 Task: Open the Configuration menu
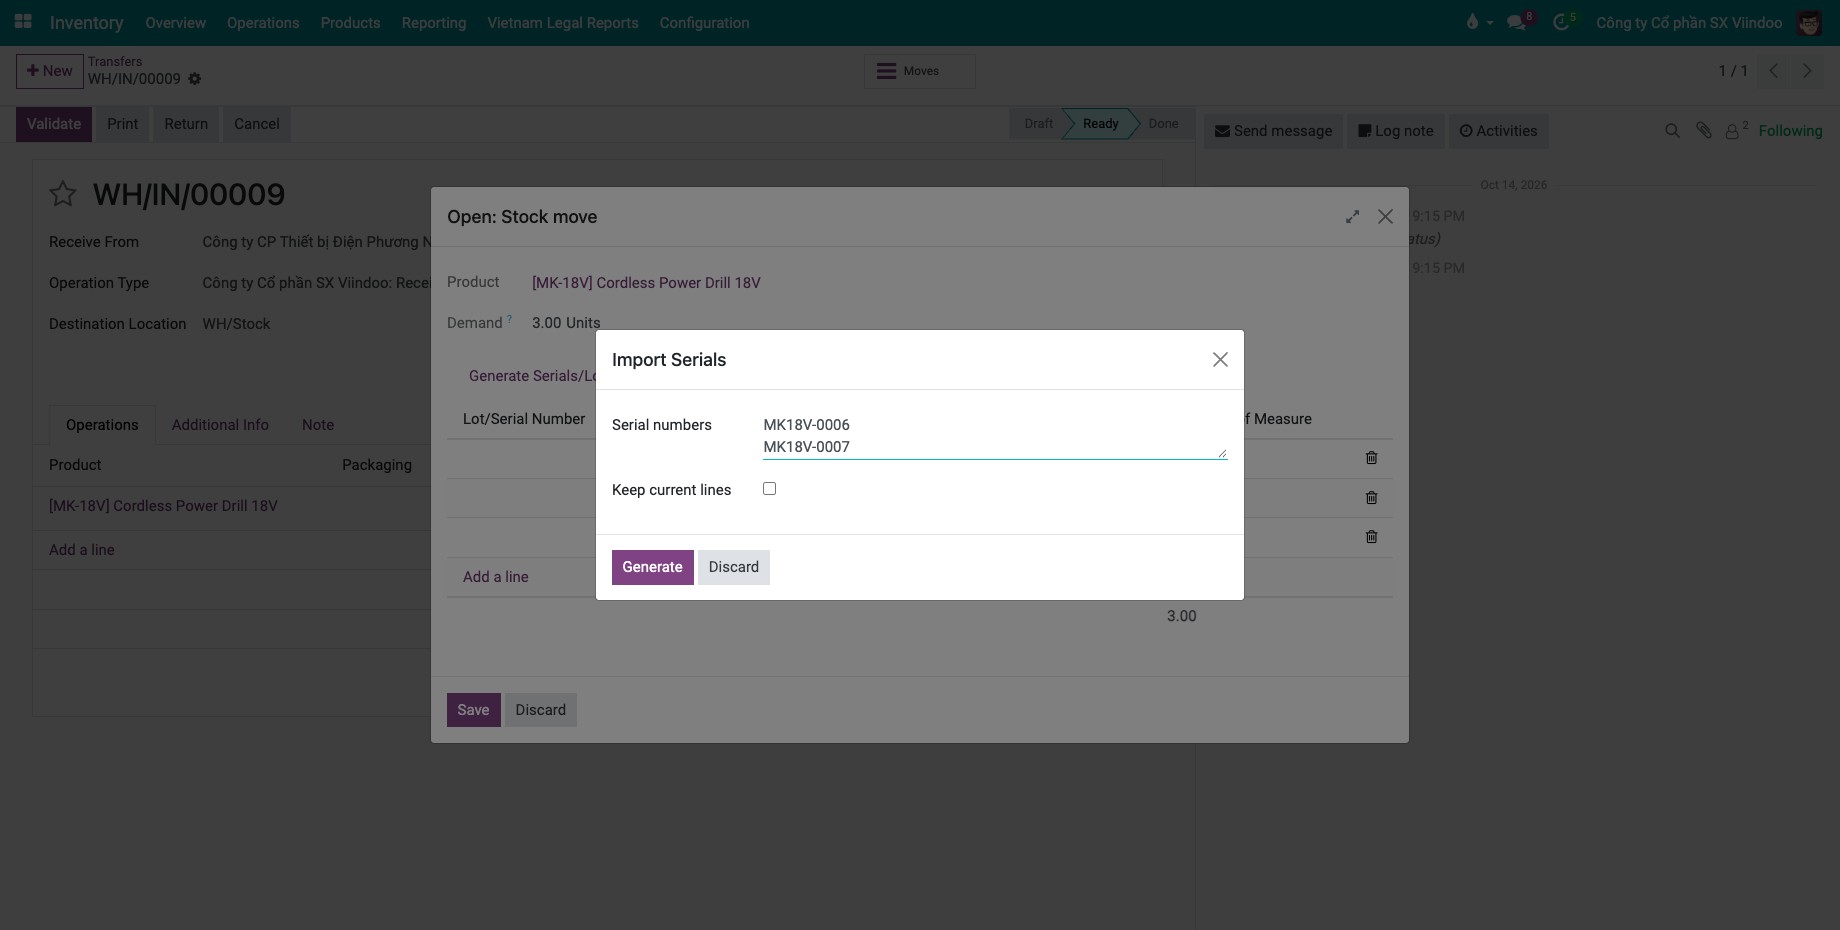(x=704, y=22)
